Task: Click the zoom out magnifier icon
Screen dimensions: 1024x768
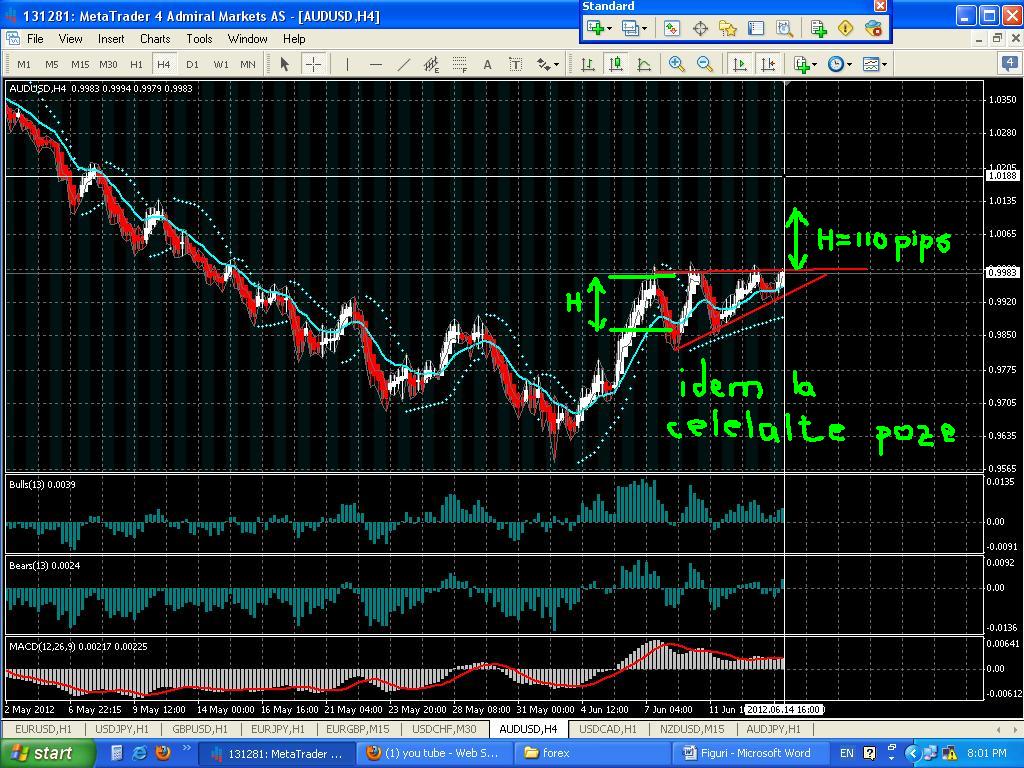Action: (705, 64)
